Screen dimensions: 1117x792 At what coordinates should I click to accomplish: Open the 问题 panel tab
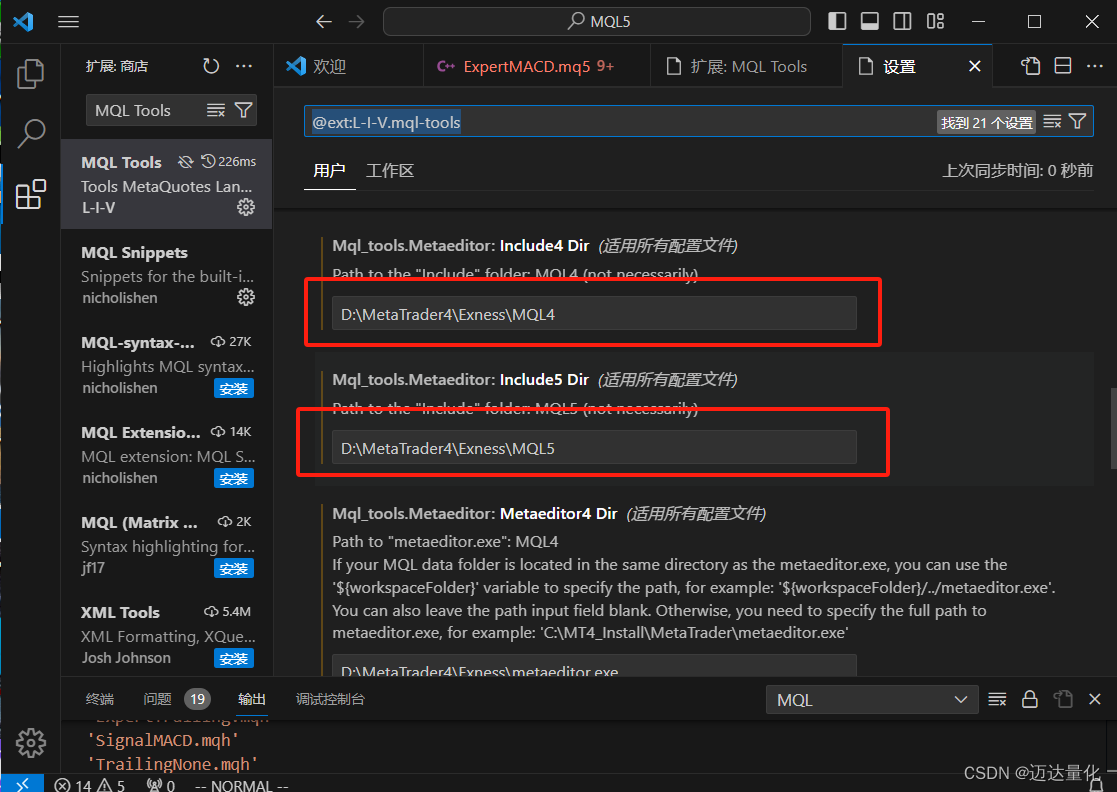(x=177, y=699)
